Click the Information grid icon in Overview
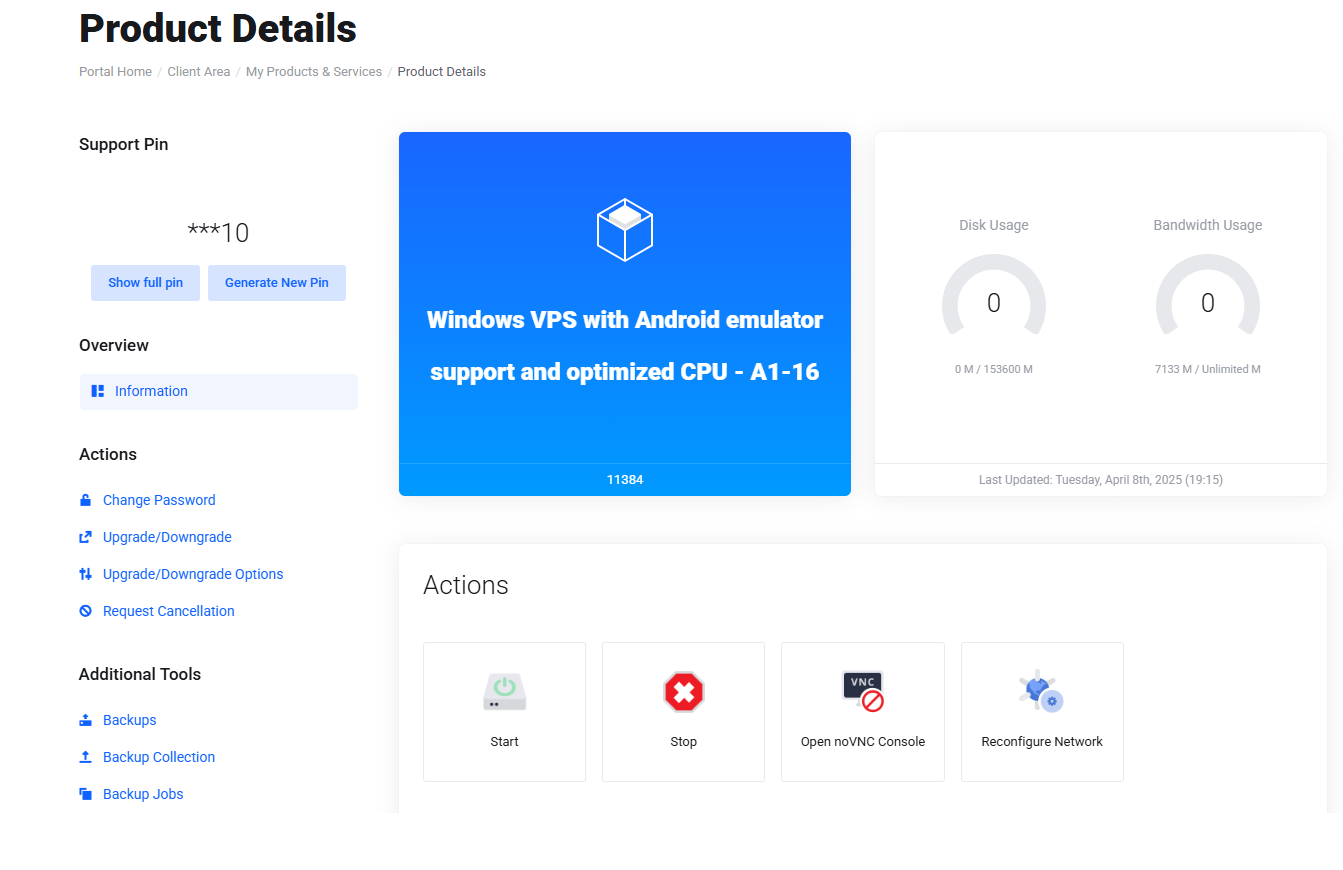Screen dimensions: 1343x870 pos(98,391)
